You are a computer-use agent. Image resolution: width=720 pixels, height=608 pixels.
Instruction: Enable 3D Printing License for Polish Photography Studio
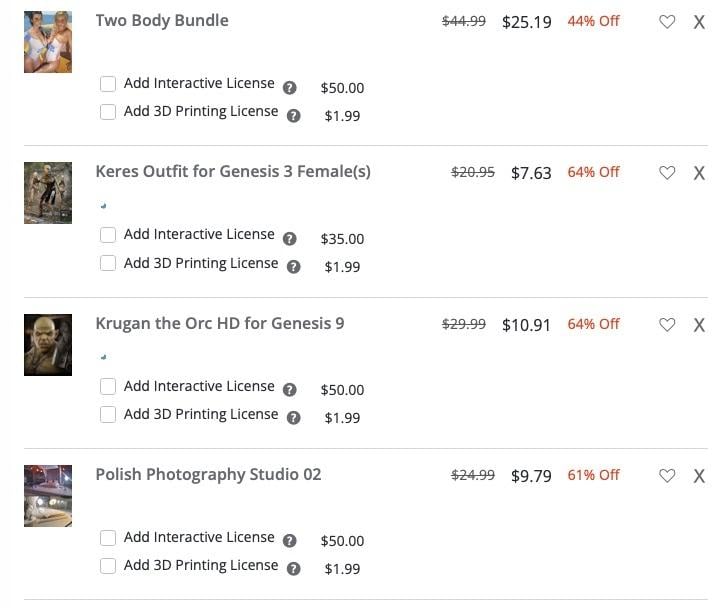click(108, 566)
